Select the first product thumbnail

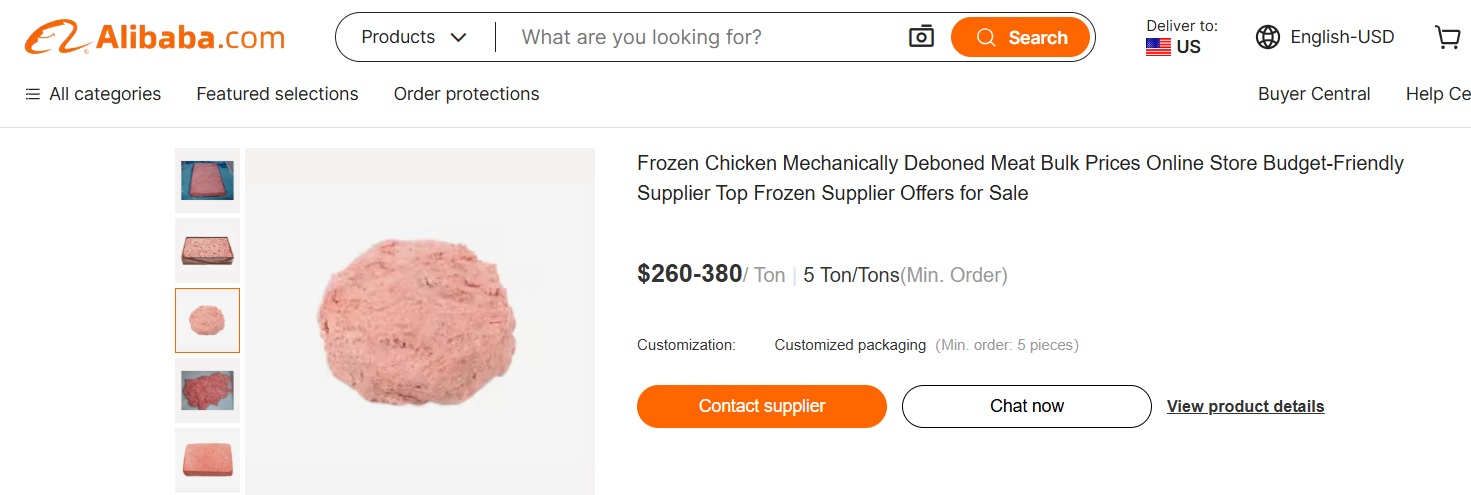(207, 180)
